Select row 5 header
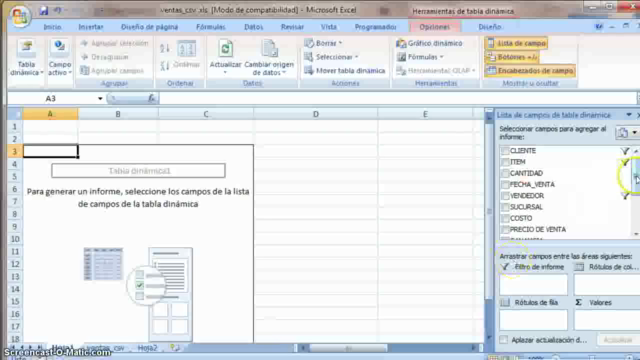Viewport: 640px width, 360px height. pos(15,176)
